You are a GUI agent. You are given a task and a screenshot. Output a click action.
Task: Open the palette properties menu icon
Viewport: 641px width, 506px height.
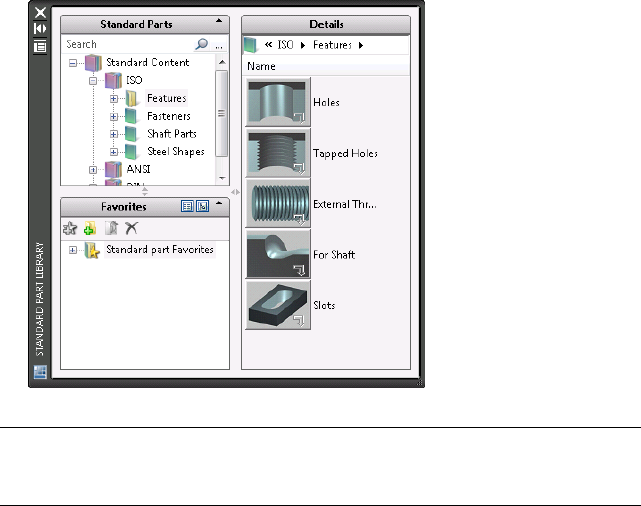(x=40, y=47)
